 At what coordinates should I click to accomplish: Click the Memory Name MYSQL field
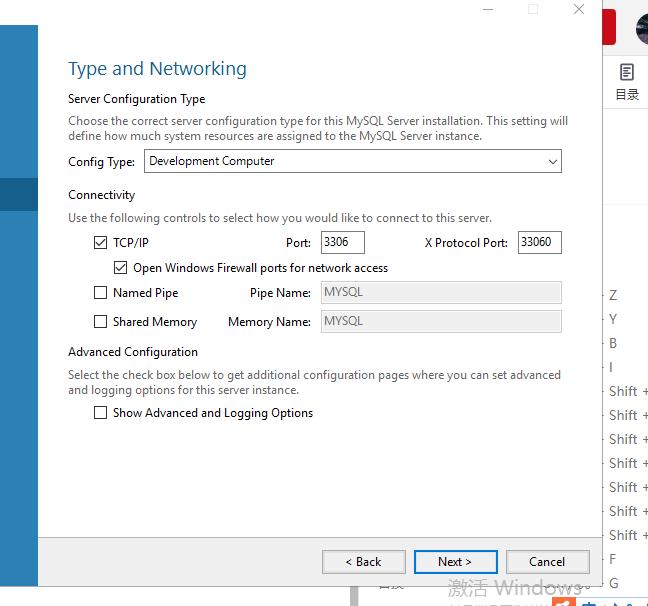[x=441, y=321]
